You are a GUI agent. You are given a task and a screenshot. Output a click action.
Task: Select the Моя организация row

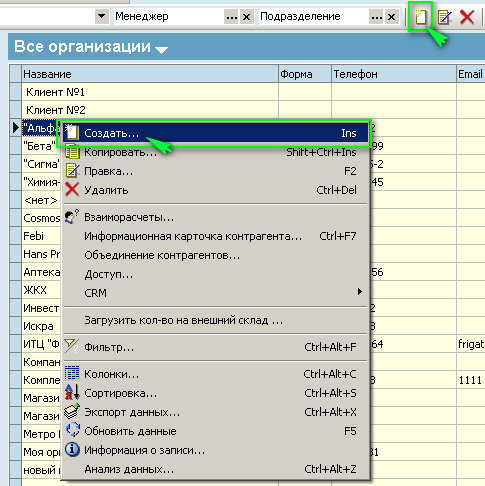42,452
